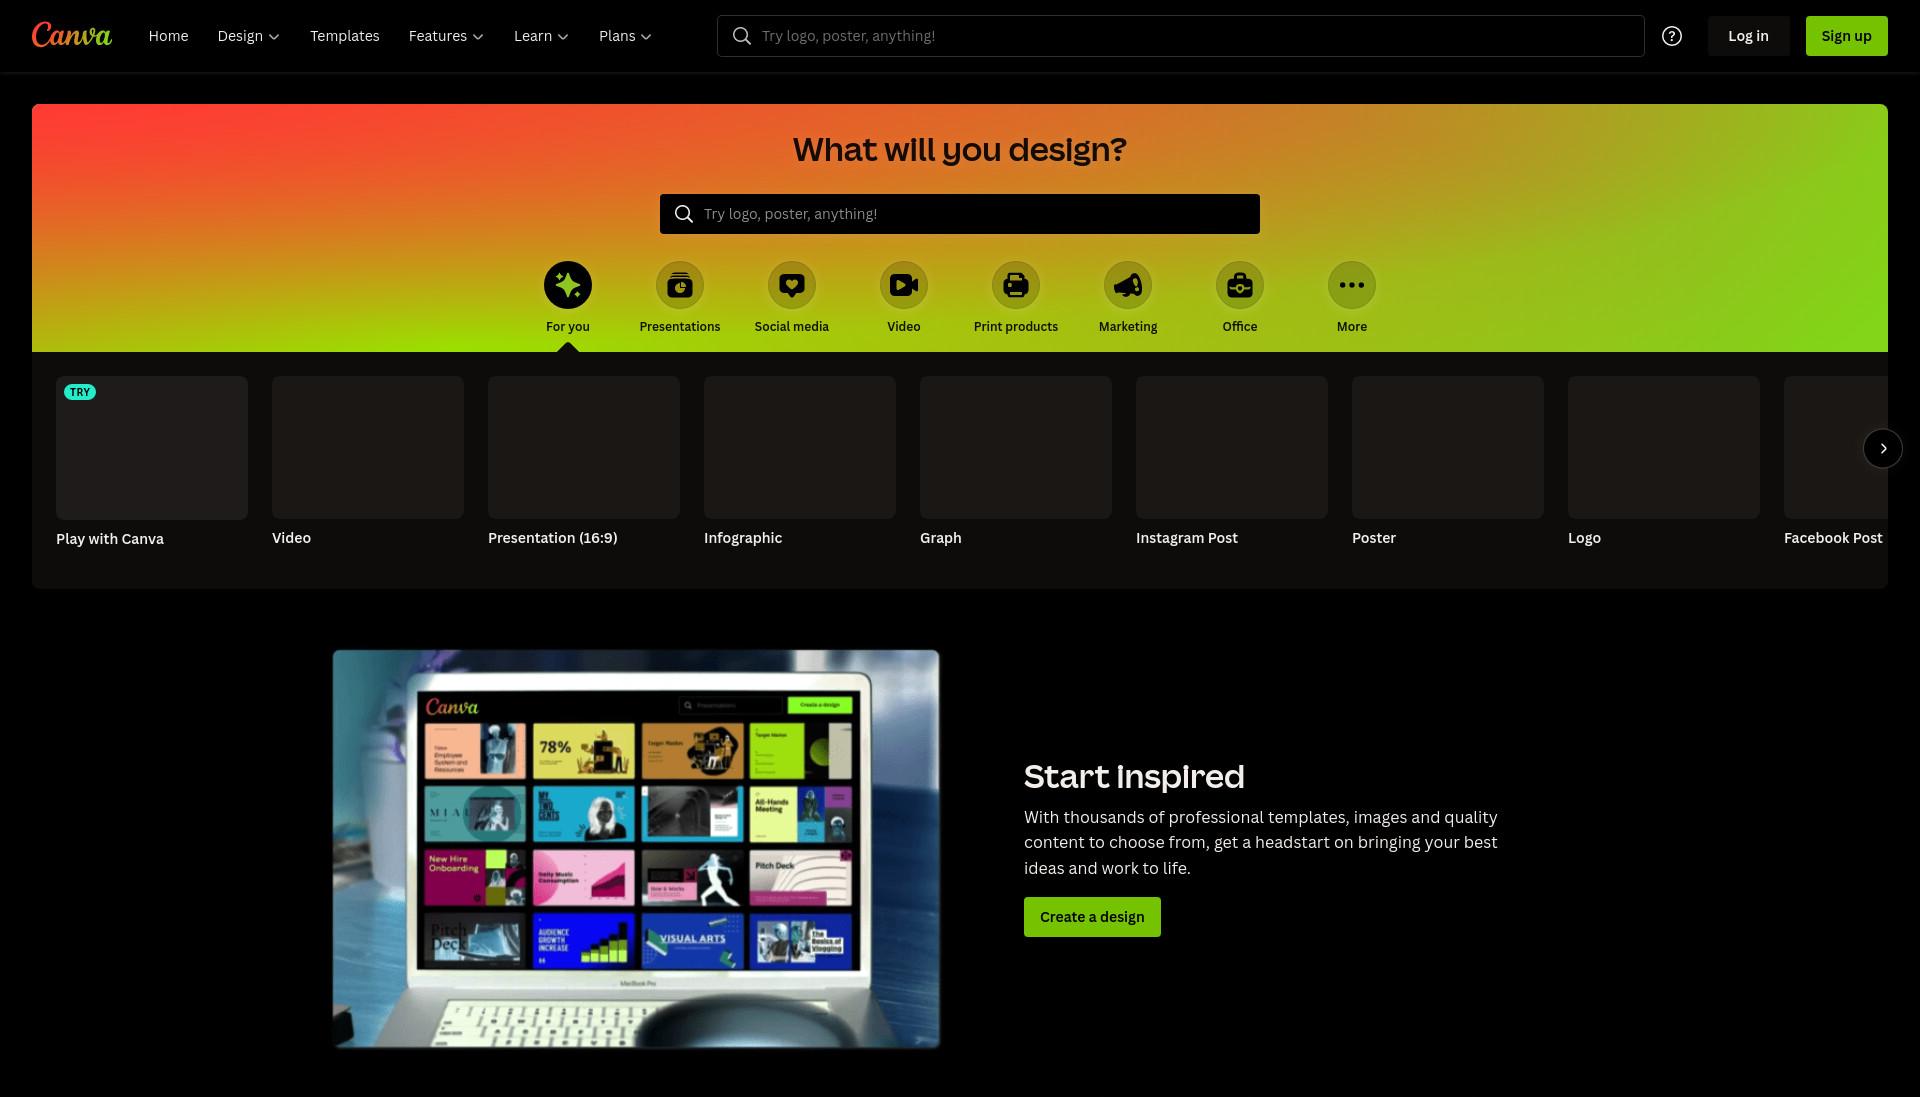The width and height of the screenshot is (1920, 1097).
Task: Click the What will you design? heading
Action: pos(960,150)
